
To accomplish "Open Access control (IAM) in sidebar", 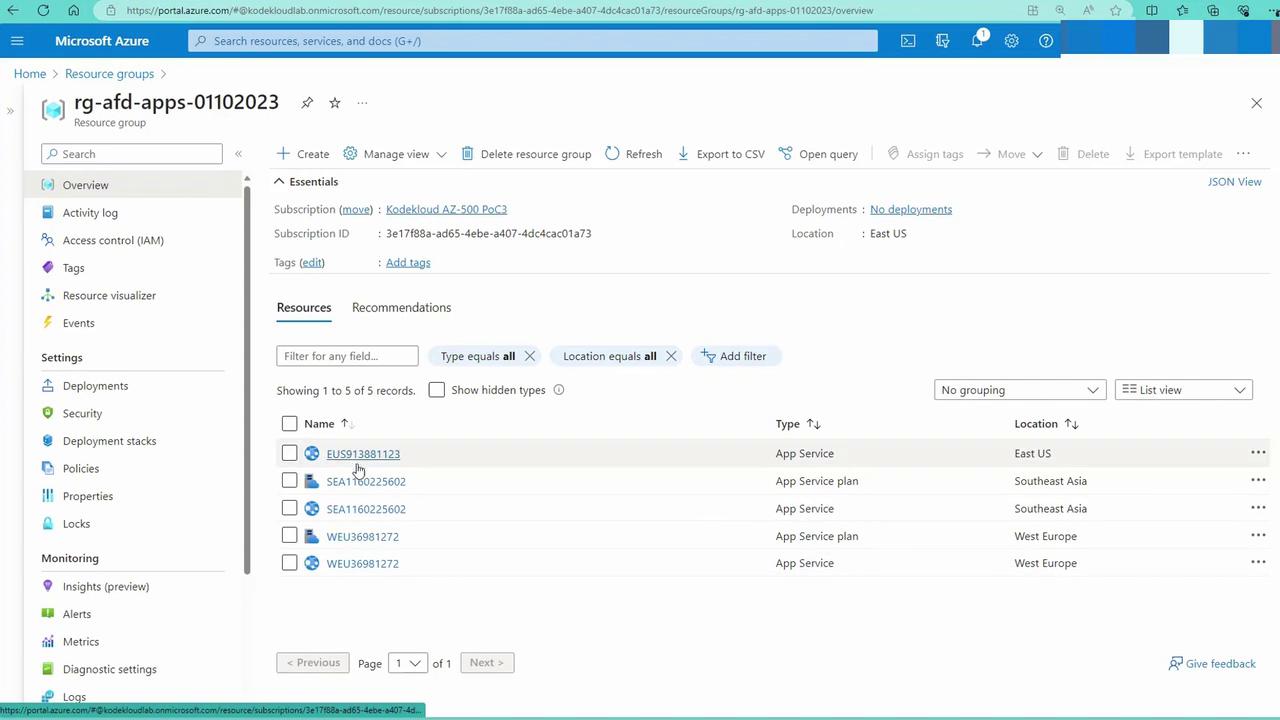I will pos(113,240).
